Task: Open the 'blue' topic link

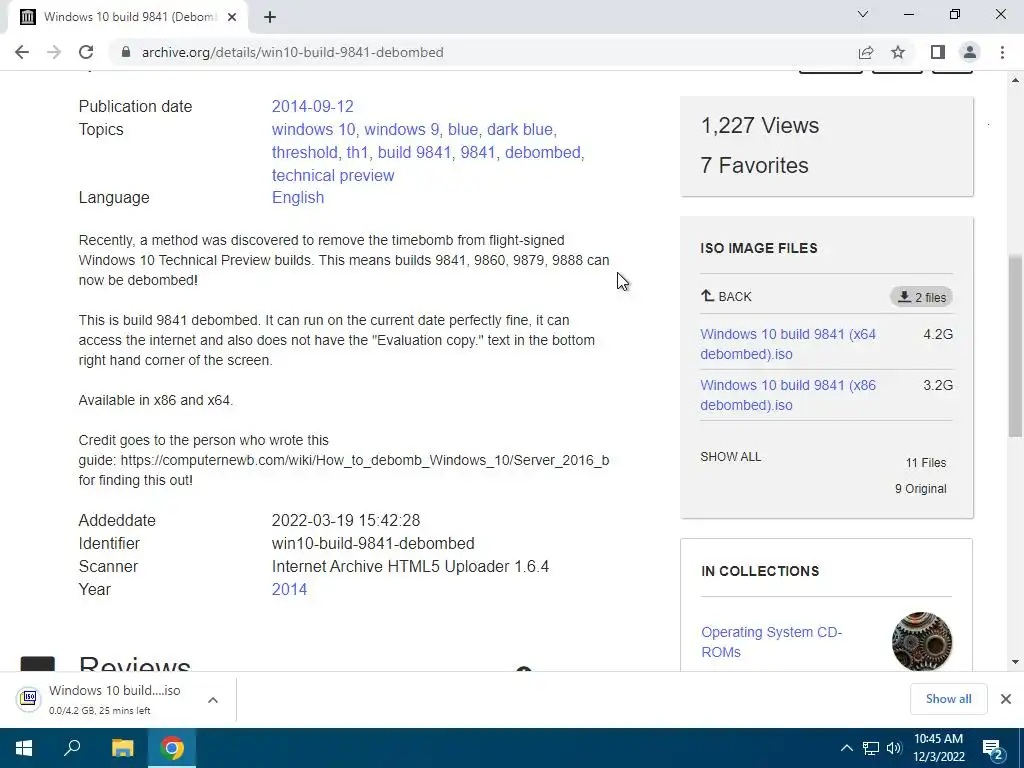Action: (463, 129)
